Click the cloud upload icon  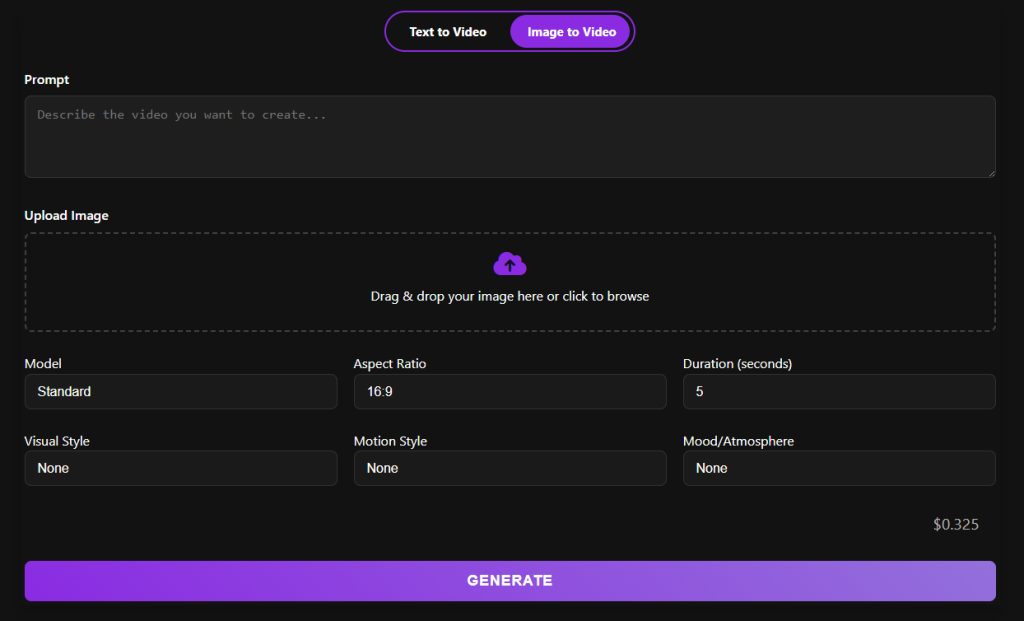(509, 264)
